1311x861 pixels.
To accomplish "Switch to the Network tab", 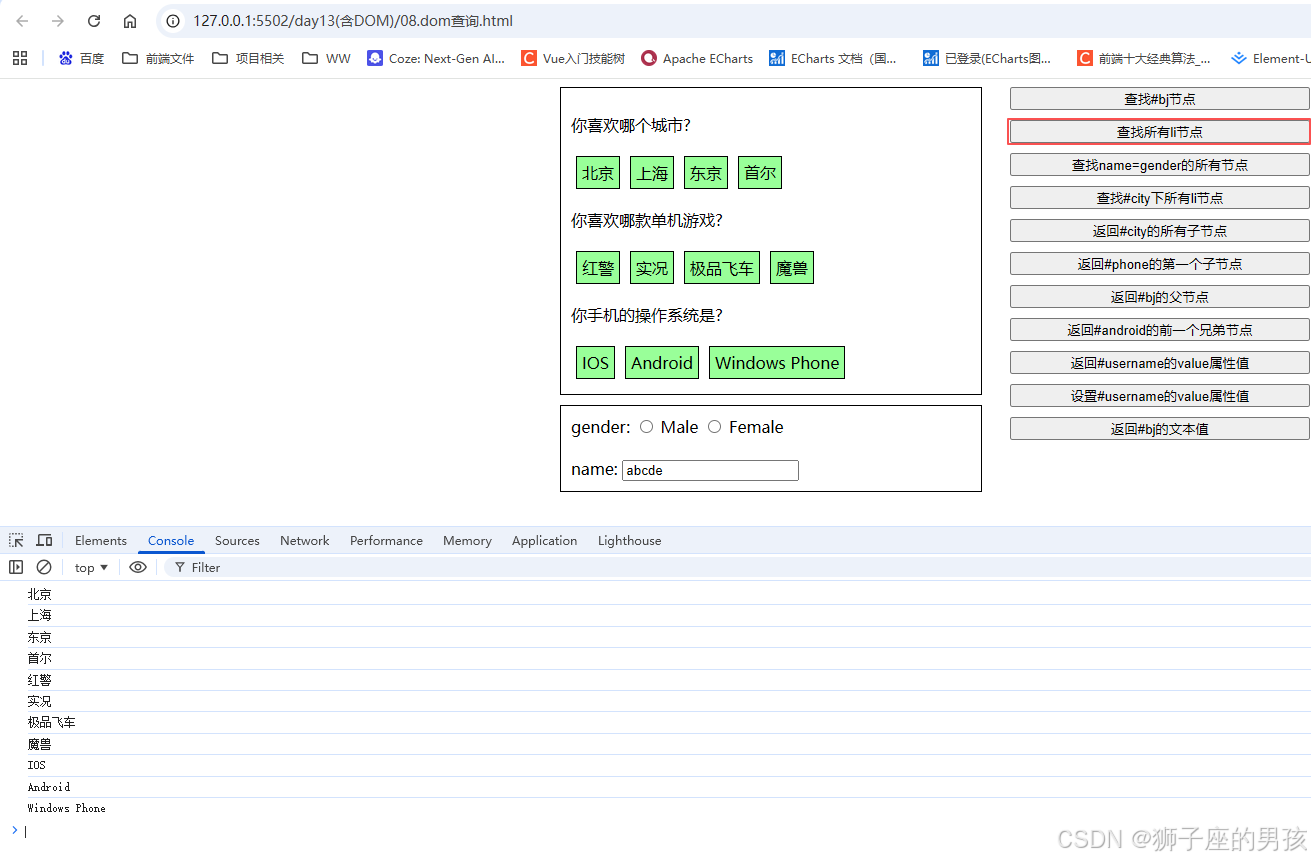I will coord(305,540).
